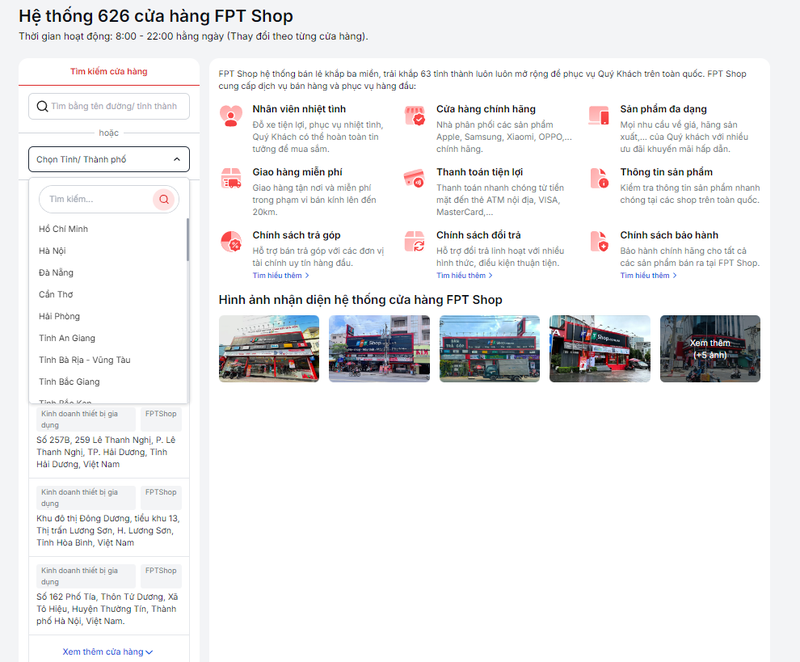Click Hình ảnh nhận diện hệ thống heading
Image resolution: width=800 pixels, height=662 pixels.
[360, 300]
